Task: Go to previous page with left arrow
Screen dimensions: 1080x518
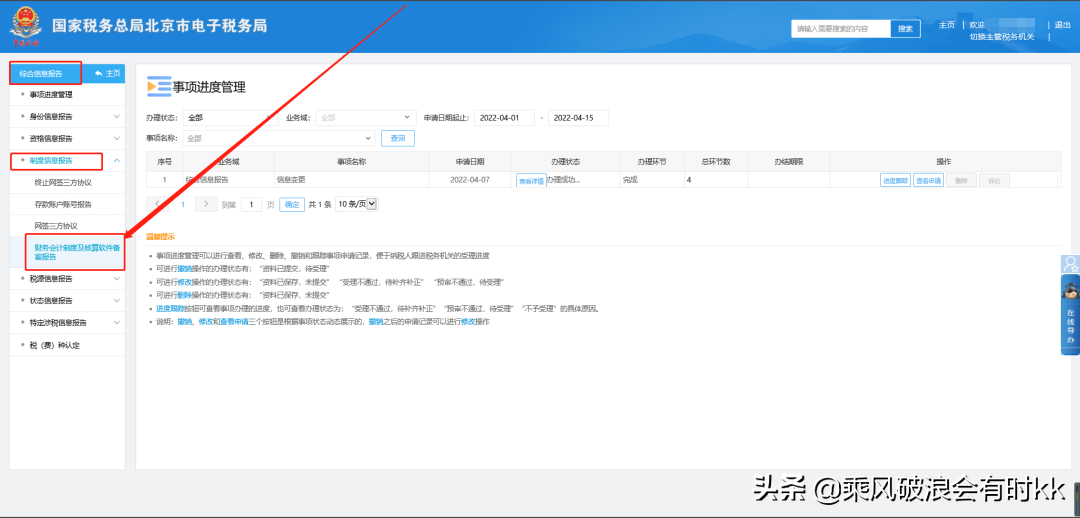Action: click(x=158, y=204)
